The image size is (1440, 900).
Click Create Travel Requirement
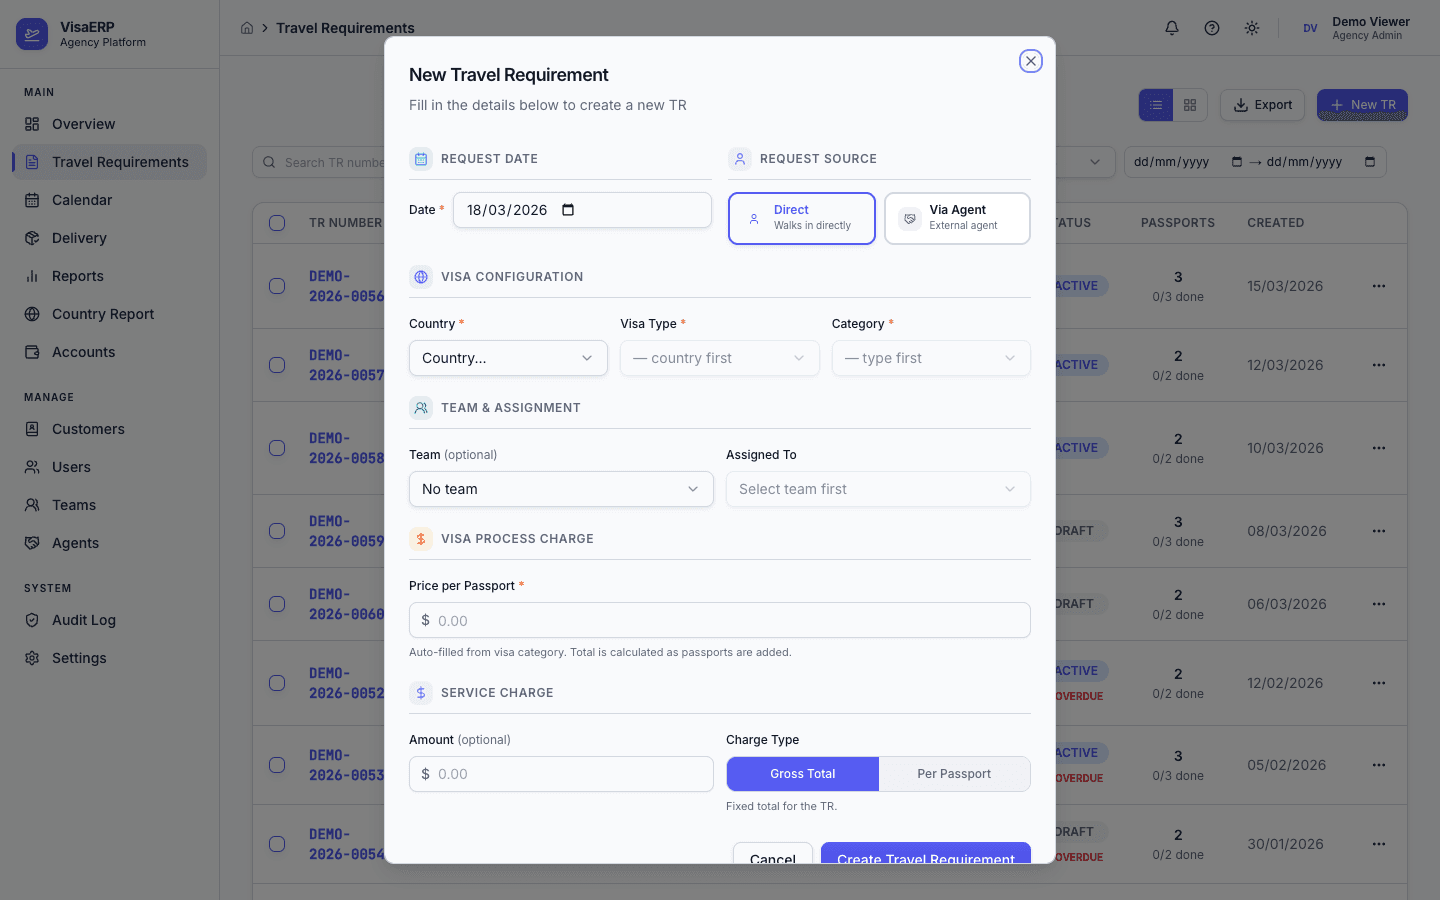925,857
